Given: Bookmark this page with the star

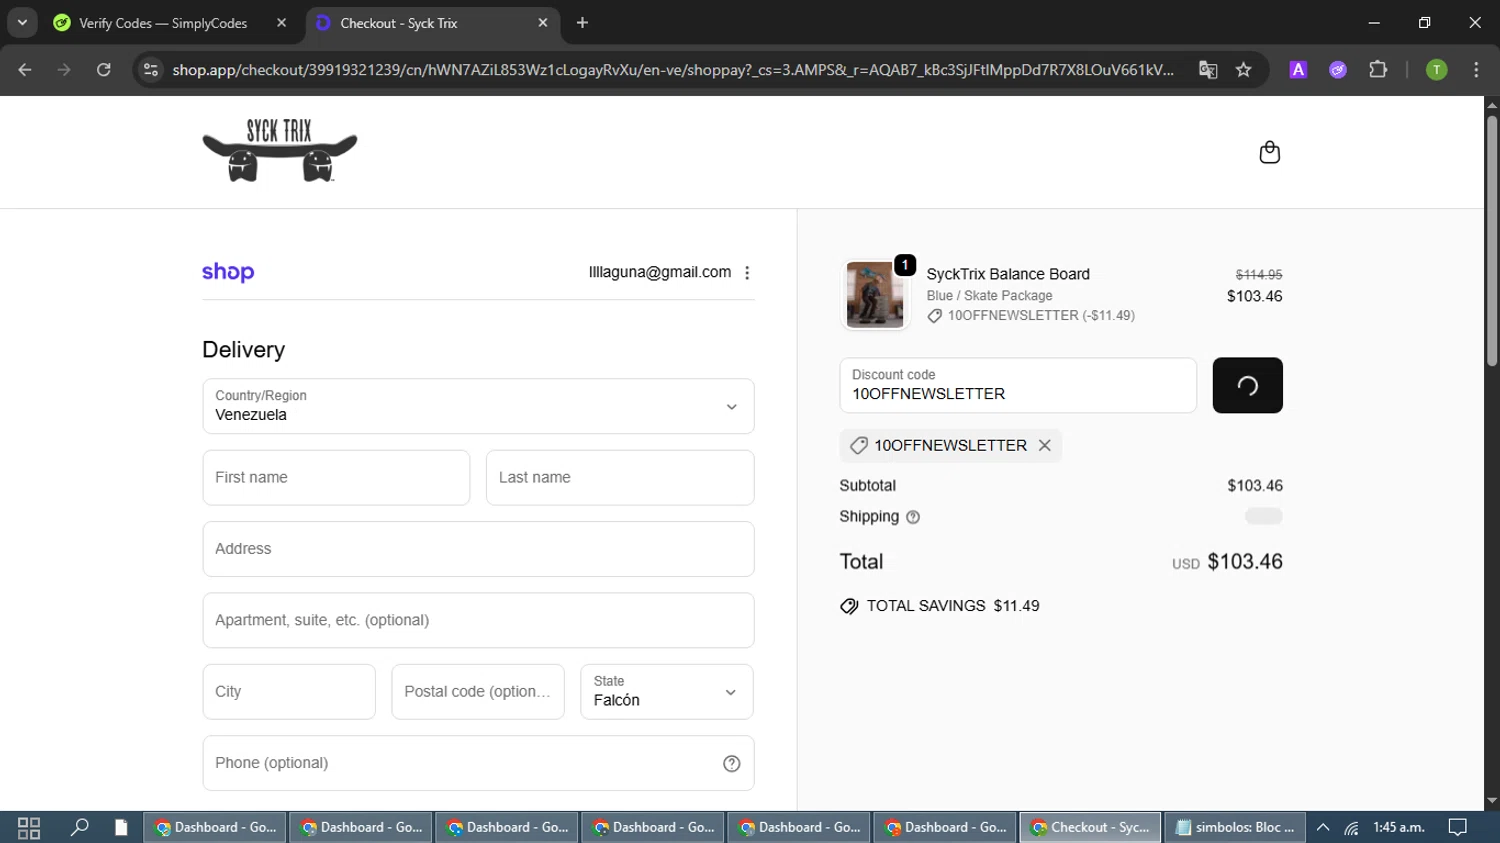Looking at the screenshot, I should pos(1243,69).
